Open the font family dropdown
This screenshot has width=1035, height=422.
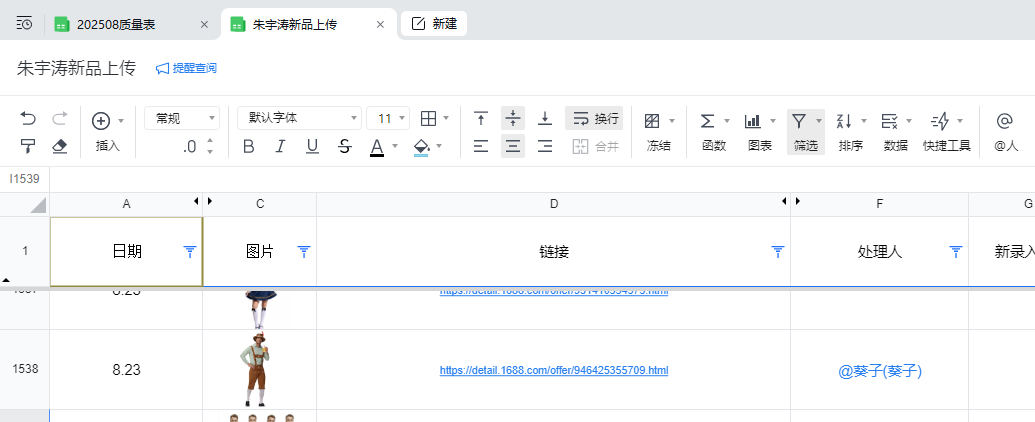pos(299,119)
